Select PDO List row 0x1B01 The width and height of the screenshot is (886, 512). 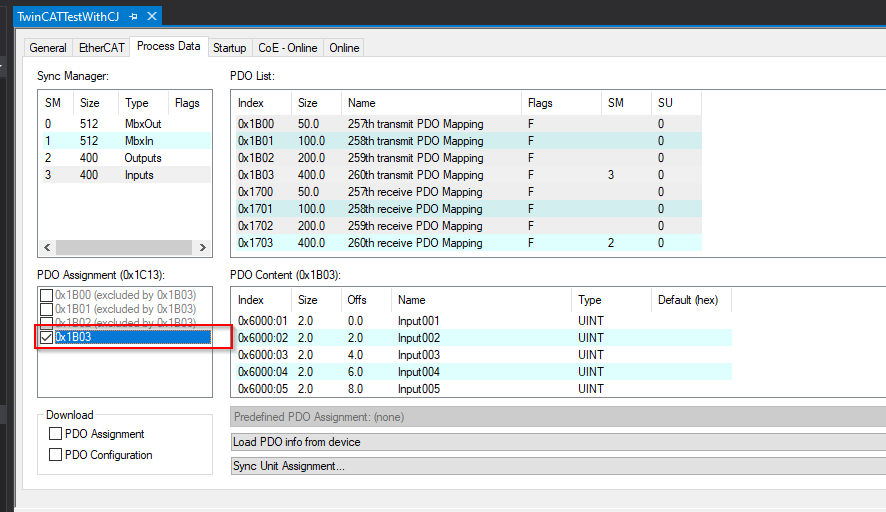pos(468,141)
